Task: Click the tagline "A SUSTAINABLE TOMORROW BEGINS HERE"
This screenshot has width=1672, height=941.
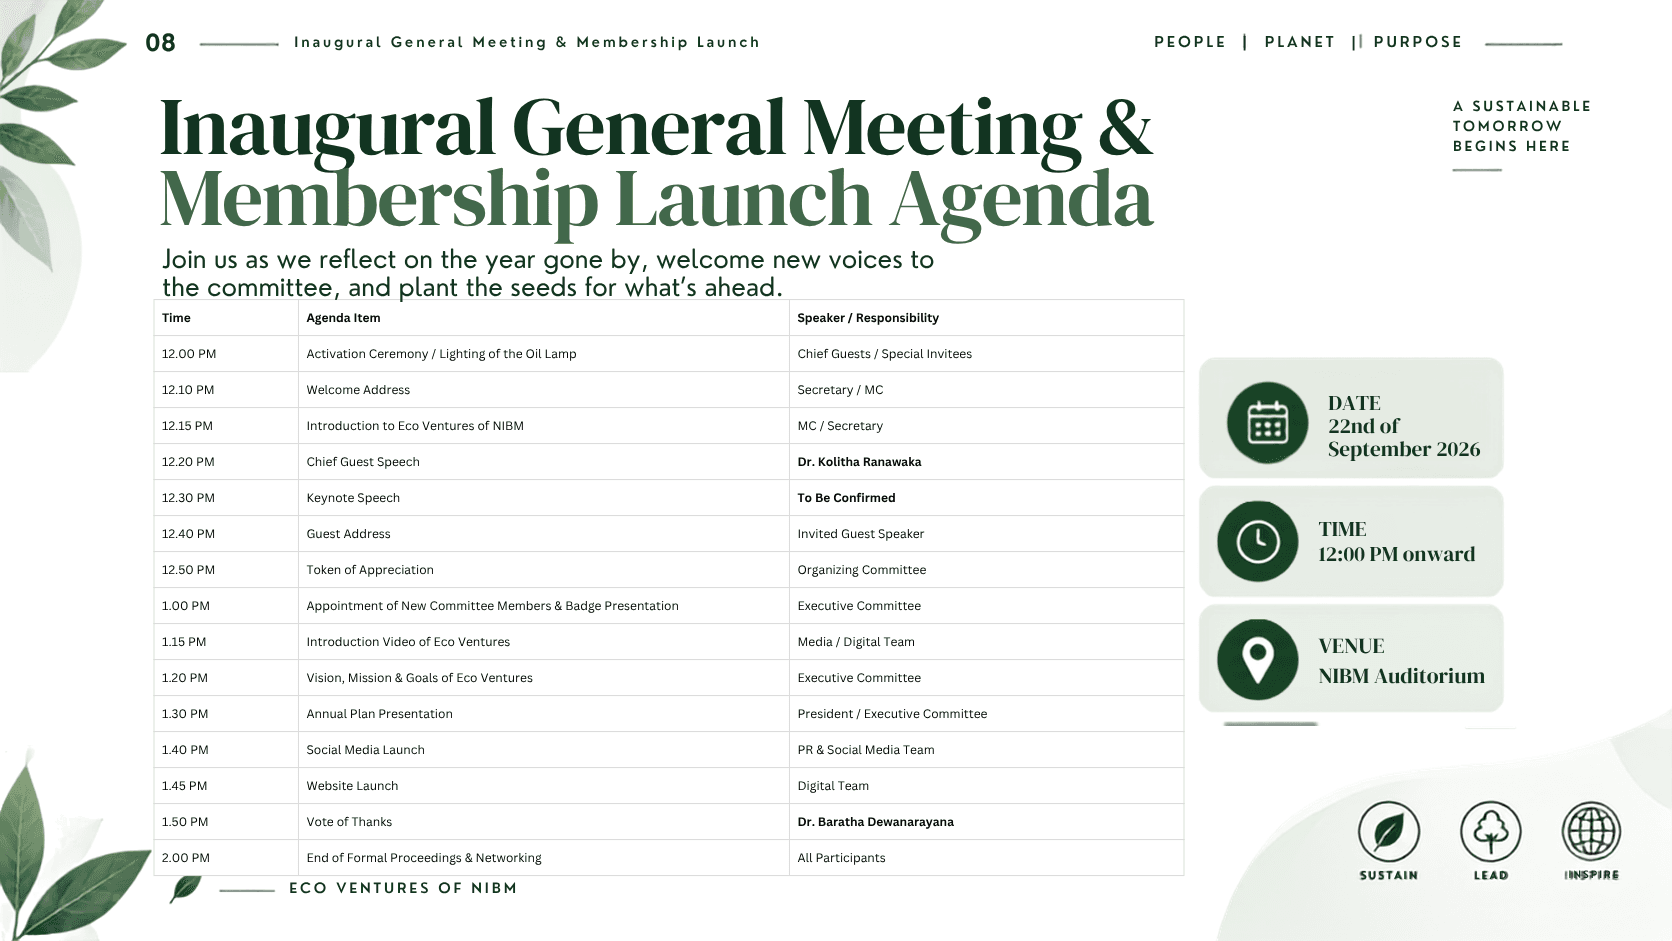Action: tap(1521, 126)
